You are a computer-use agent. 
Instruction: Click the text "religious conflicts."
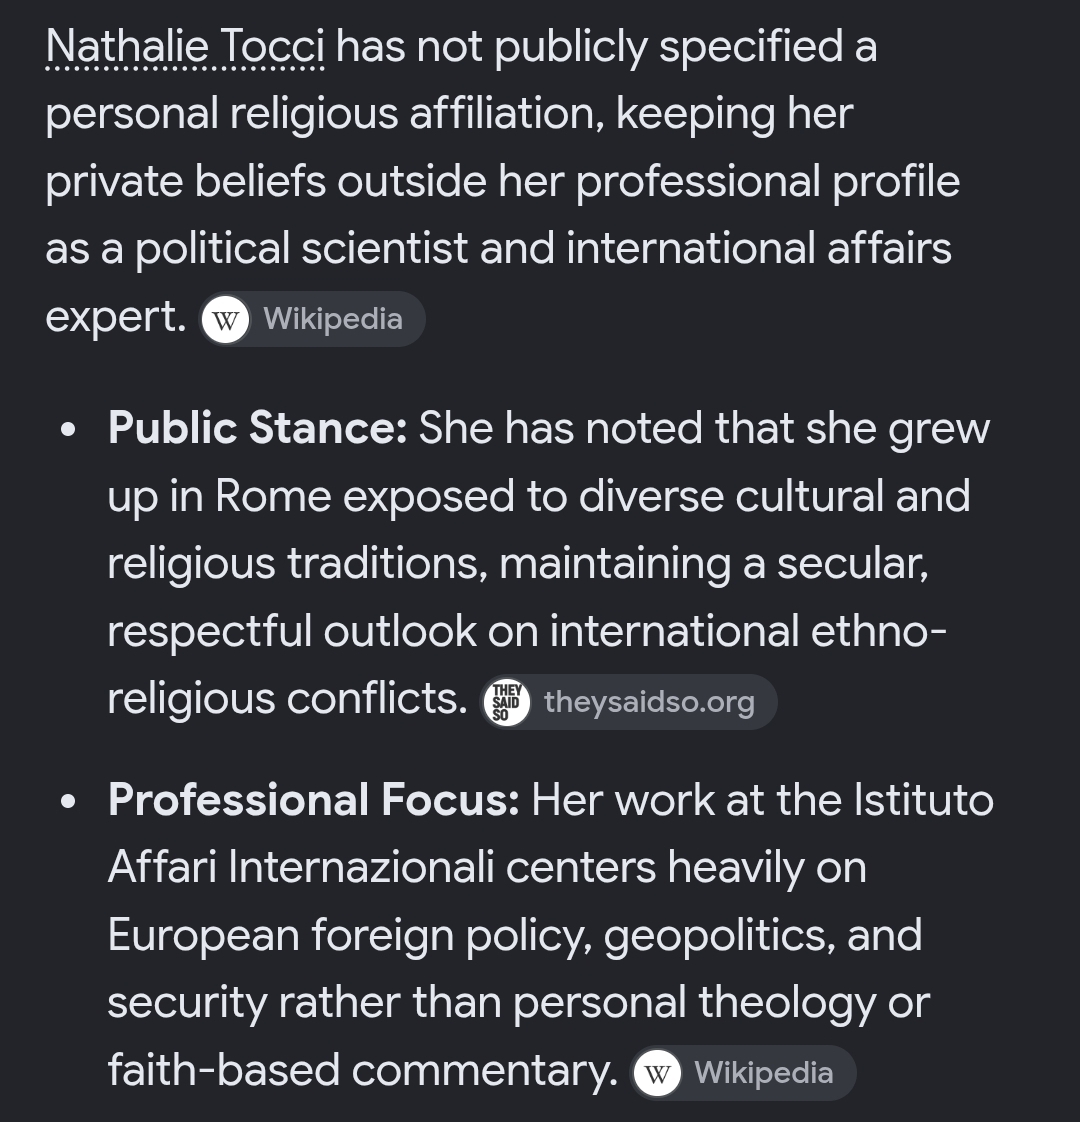287,699
